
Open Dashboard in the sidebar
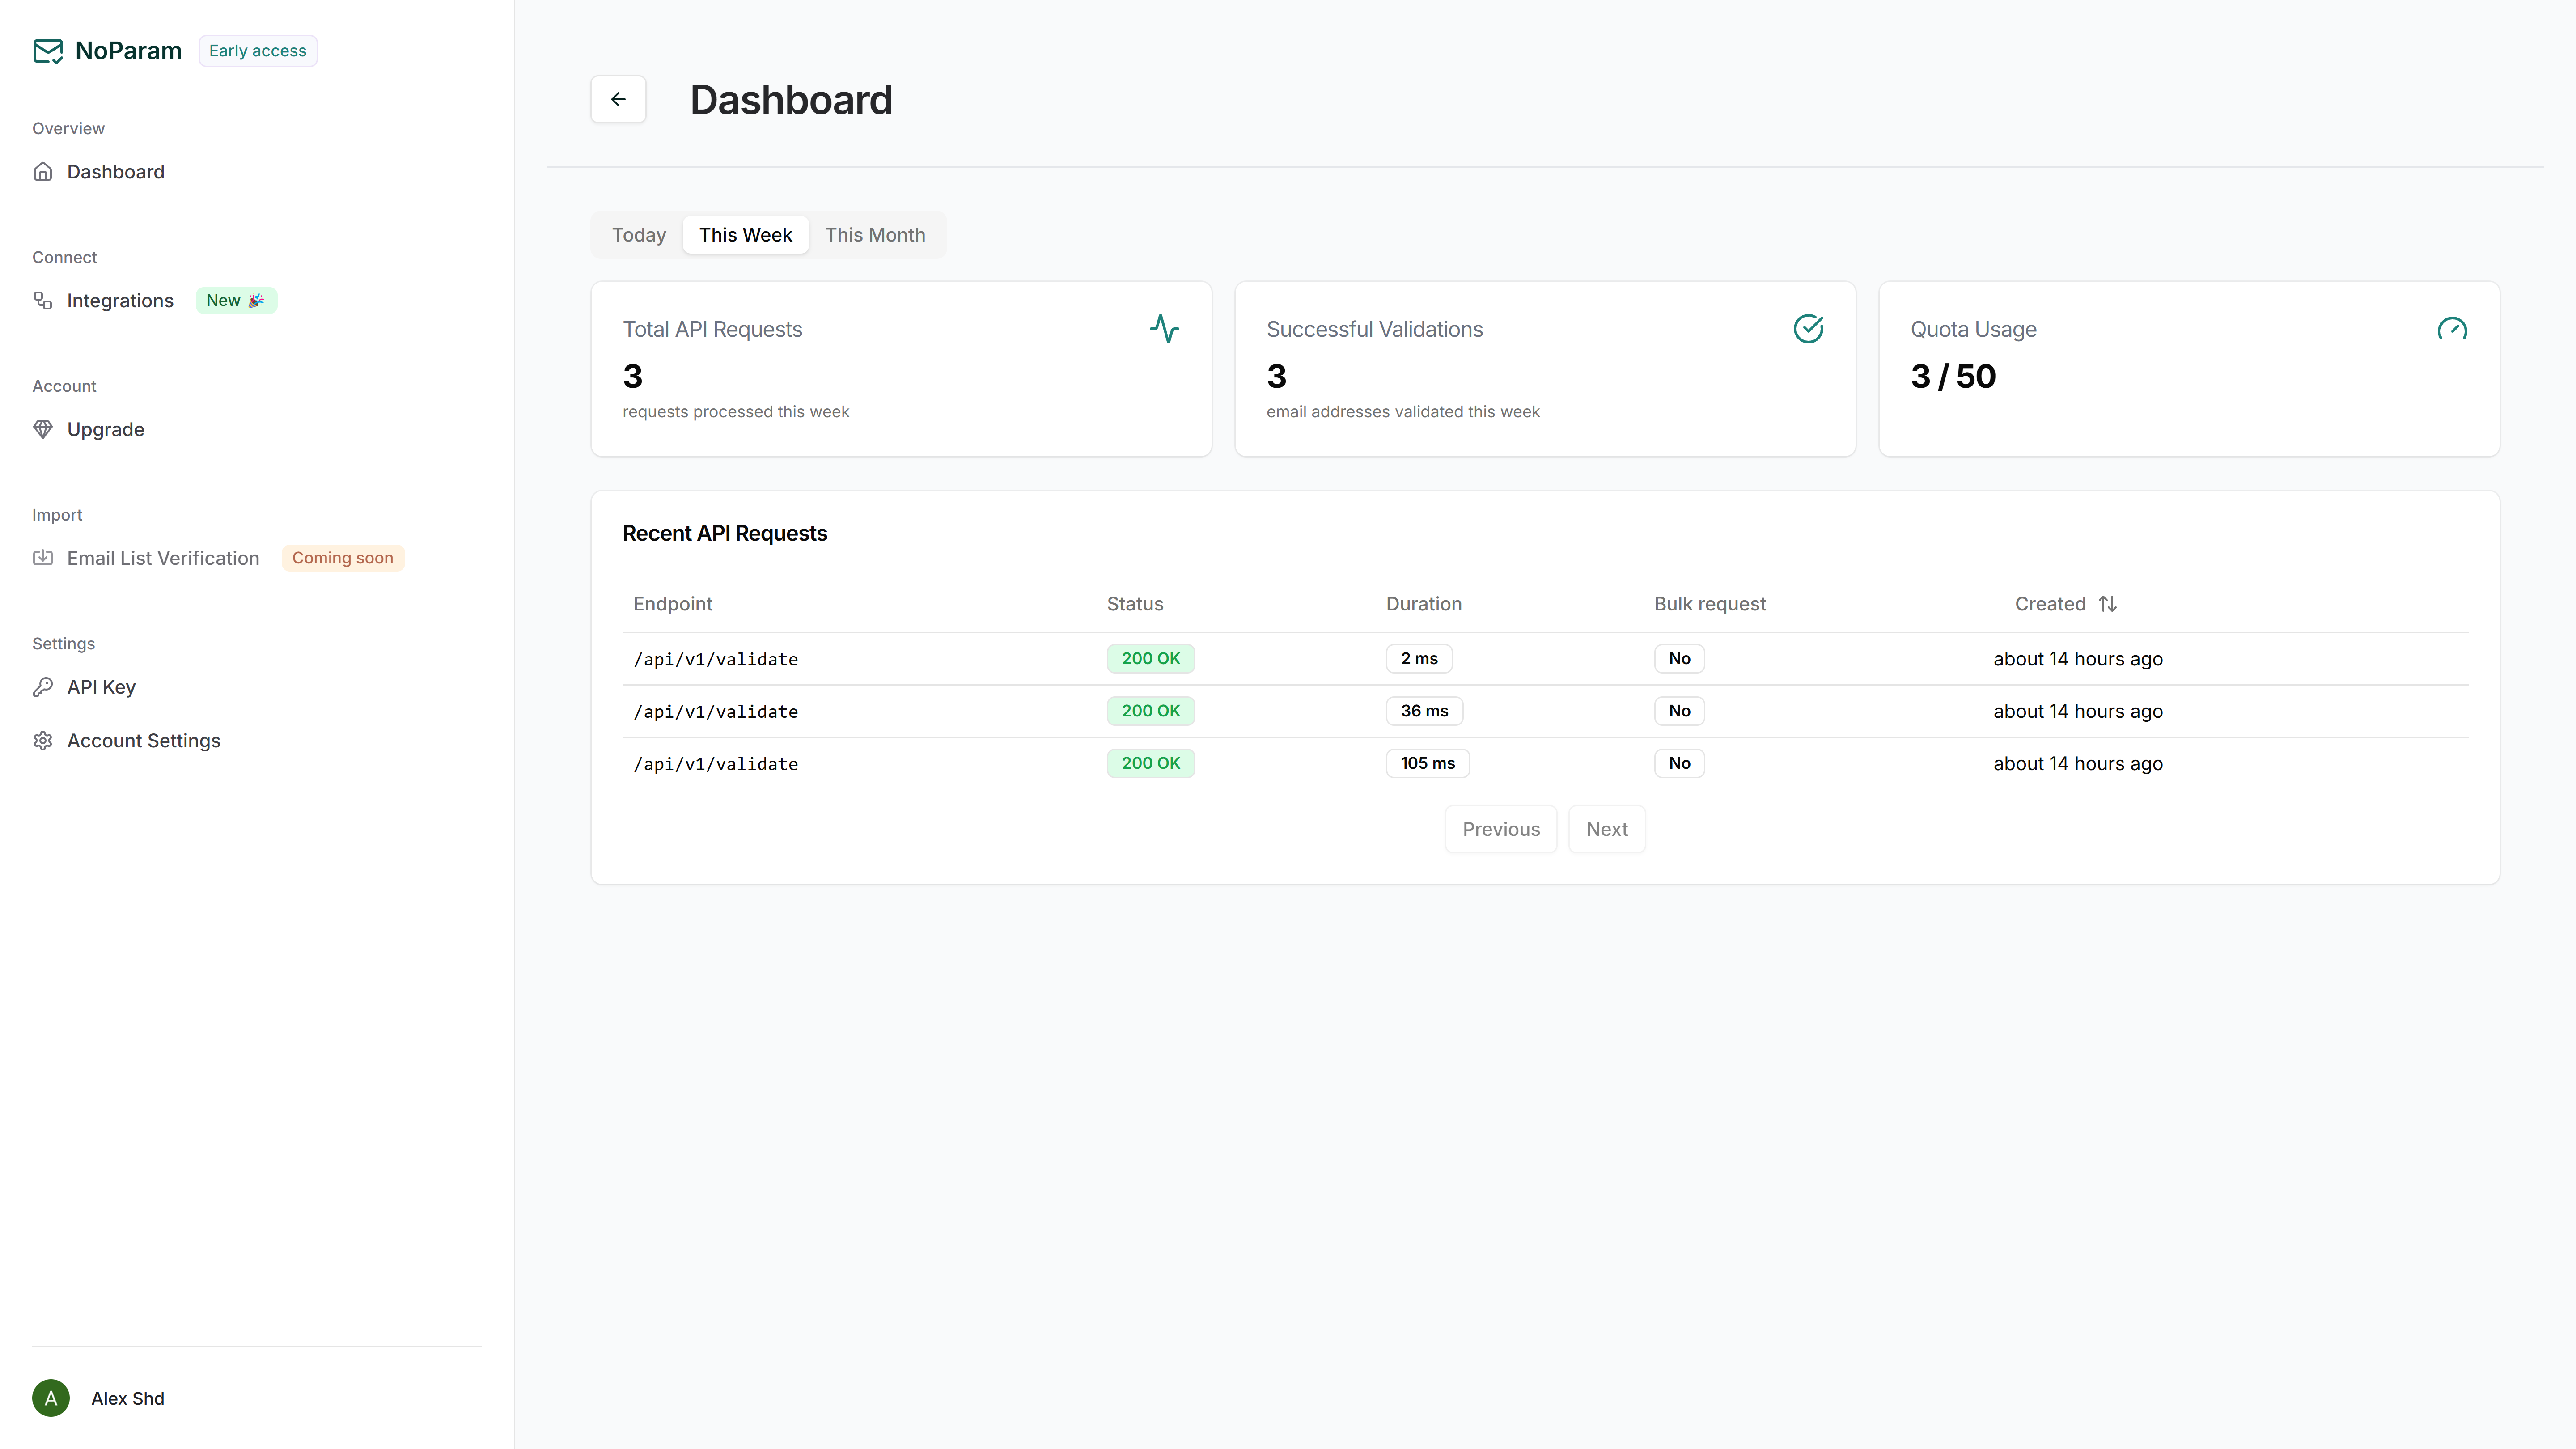pyautogui.click(x=116, y=172)
